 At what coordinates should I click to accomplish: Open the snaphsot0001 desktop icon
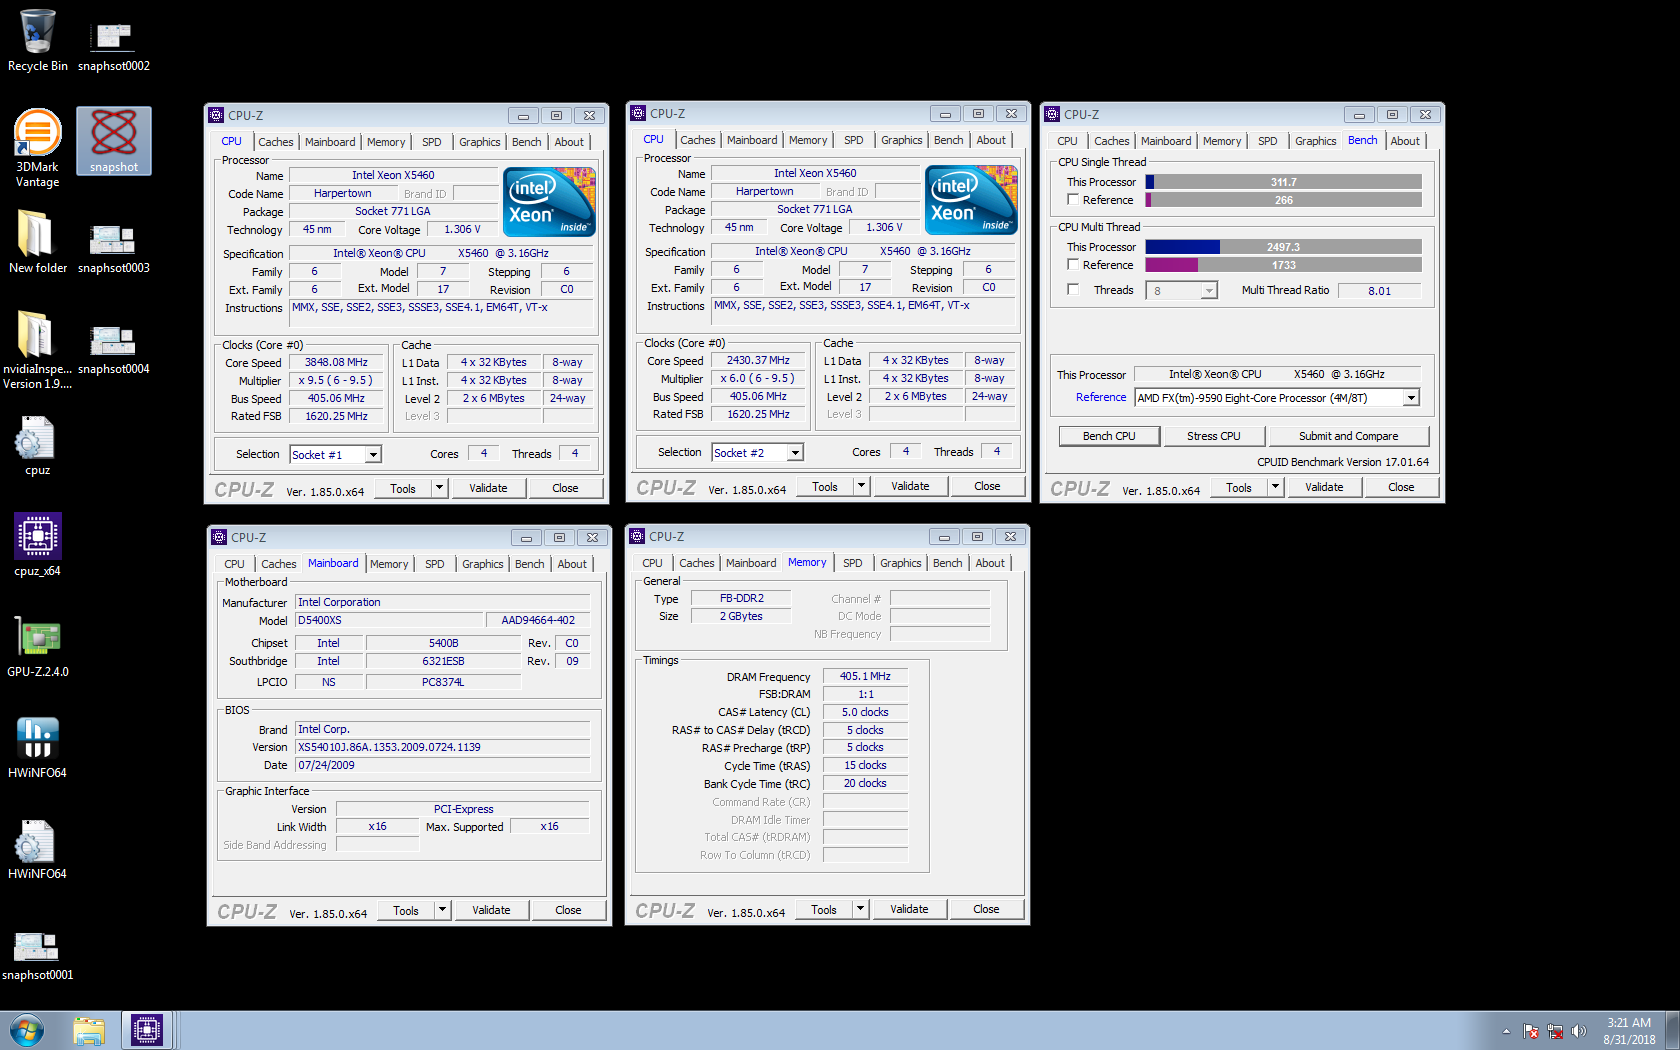[x=38, y=955]
